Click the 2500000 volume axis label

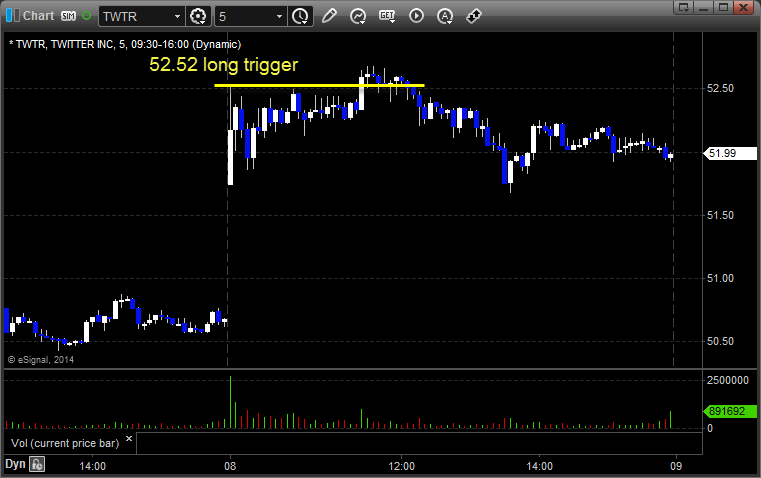pos(728,380)
